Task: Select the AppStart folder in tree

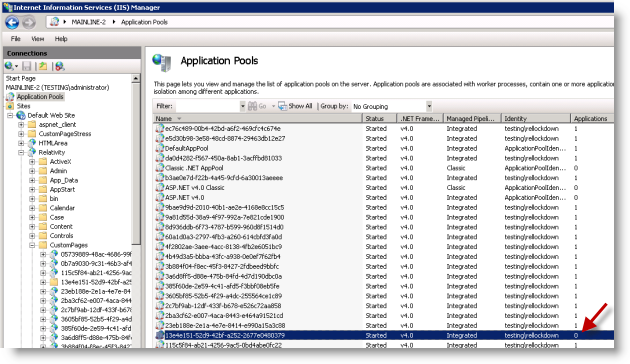Action: pos(62,190)
